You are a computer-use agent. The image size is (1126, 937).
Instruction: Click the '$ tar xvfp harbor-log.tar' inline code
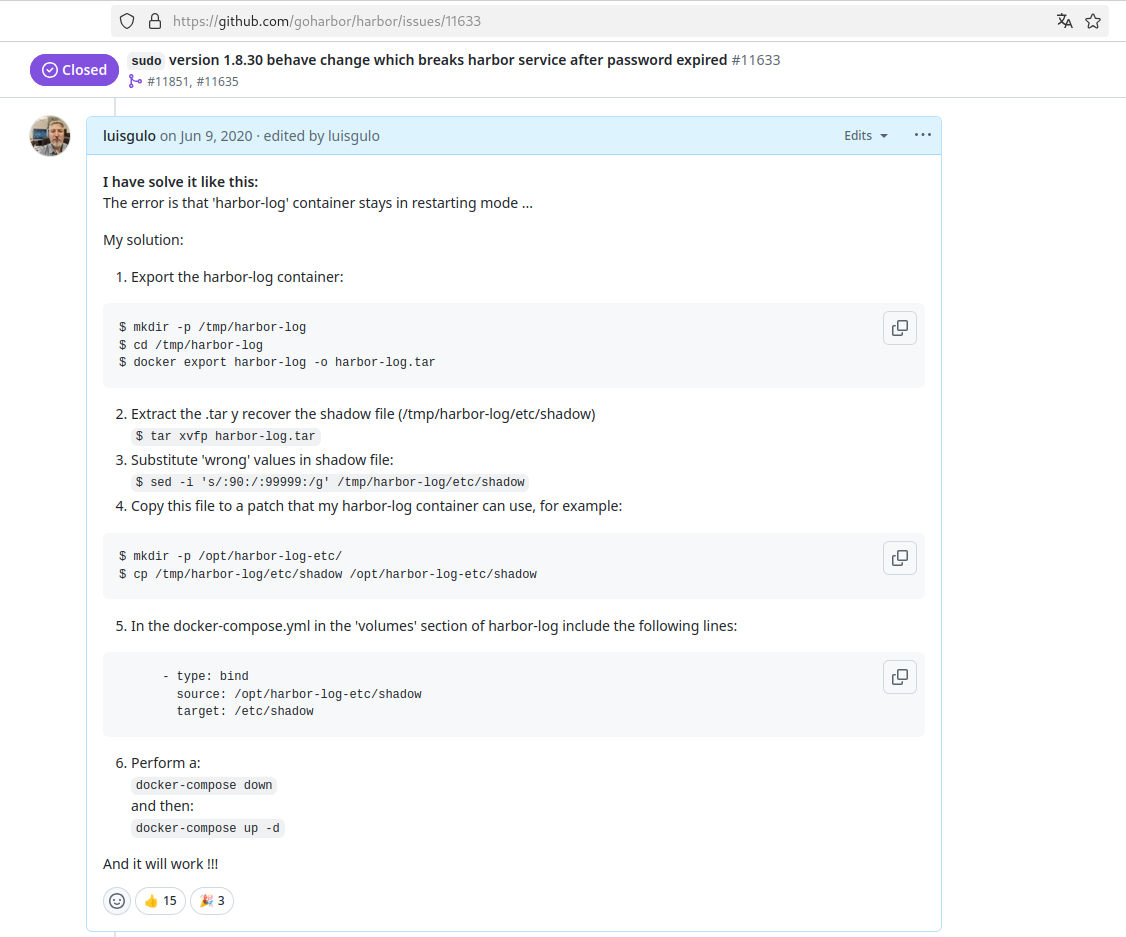pos(225,436)
